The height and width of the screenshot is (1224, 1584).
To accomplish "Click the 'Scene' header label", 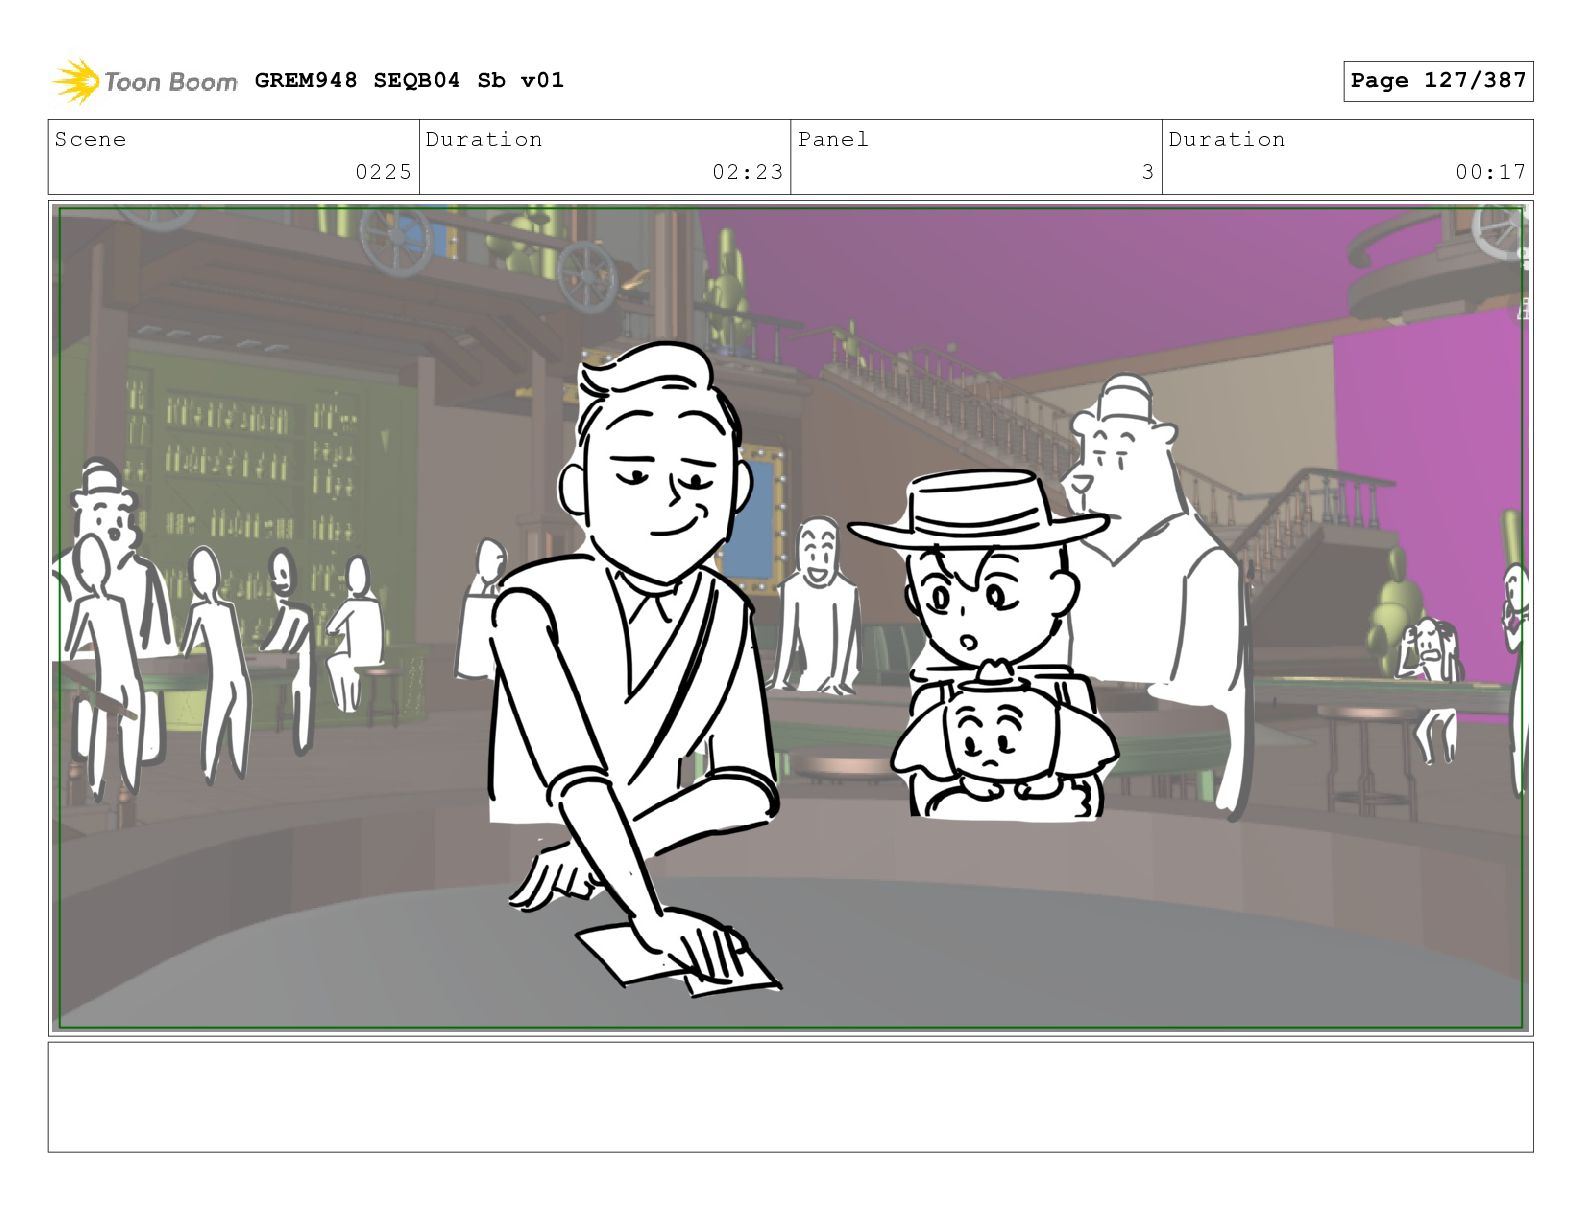I will tap(91, 139).
